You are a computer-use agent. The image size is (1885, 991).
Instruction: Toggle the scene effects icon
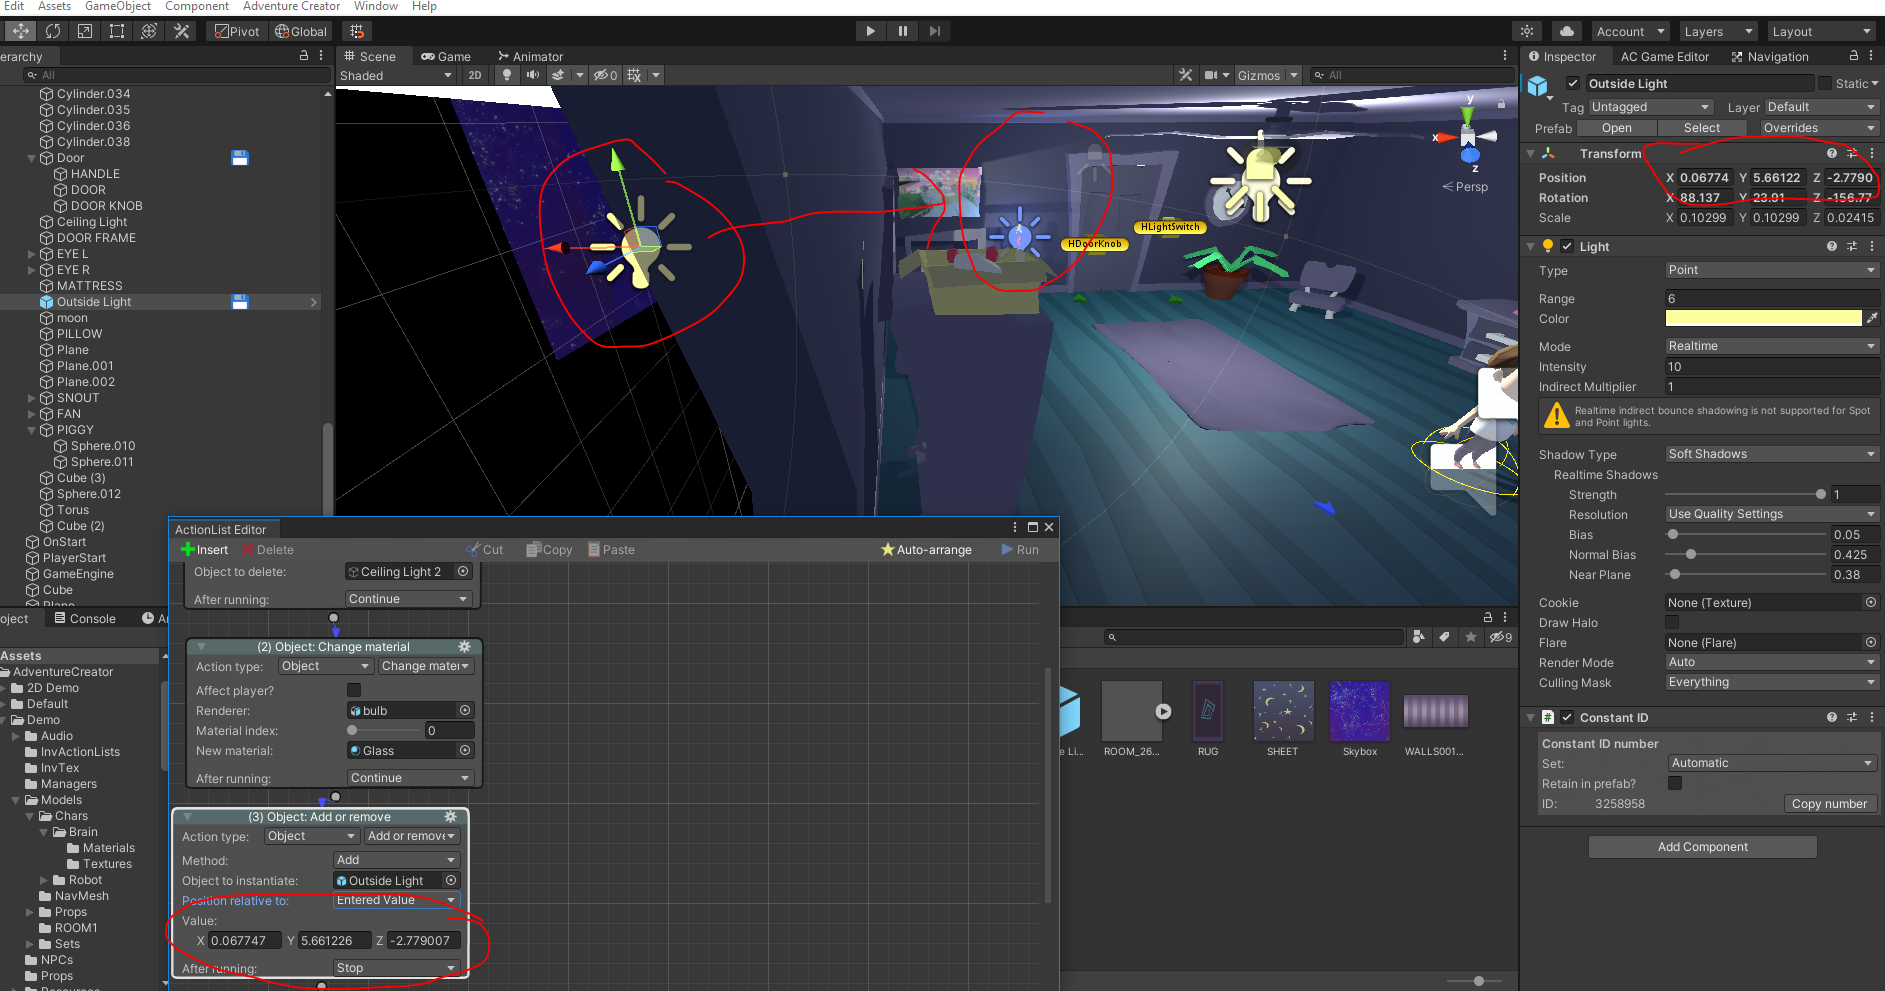(x=558, y=75)
